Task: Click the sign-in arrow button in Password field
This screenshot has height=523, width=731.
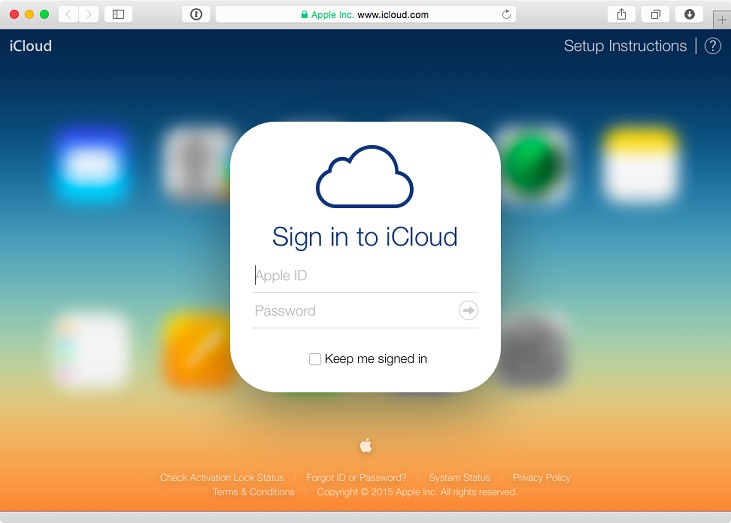Action: (x=468, y=310)
